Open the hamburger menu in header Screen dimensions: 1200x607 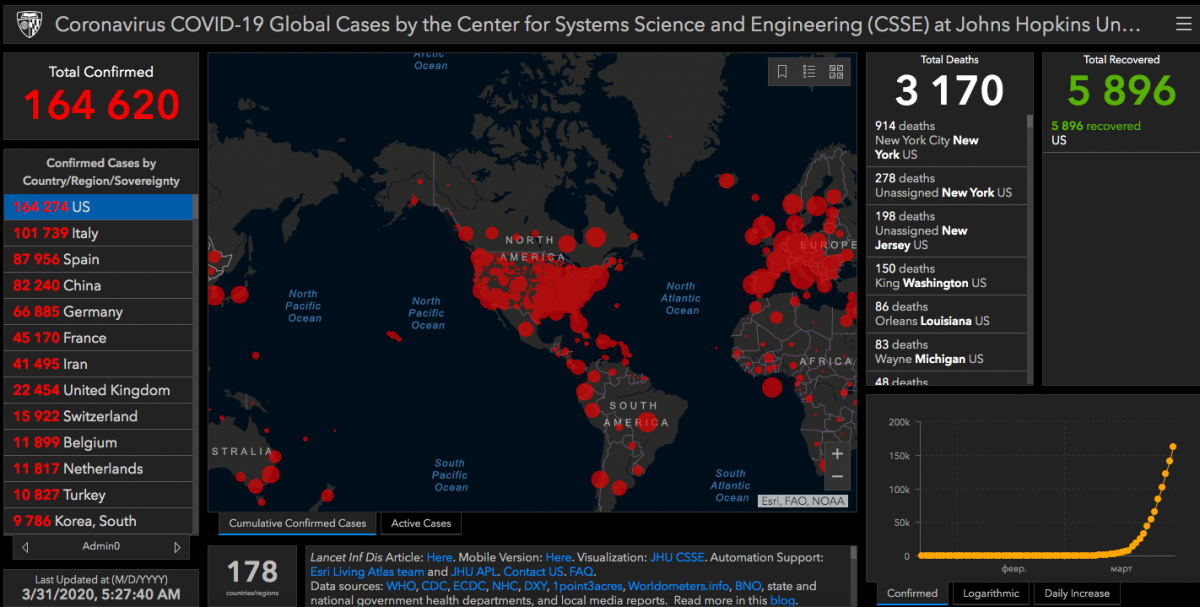point(1183,23)
